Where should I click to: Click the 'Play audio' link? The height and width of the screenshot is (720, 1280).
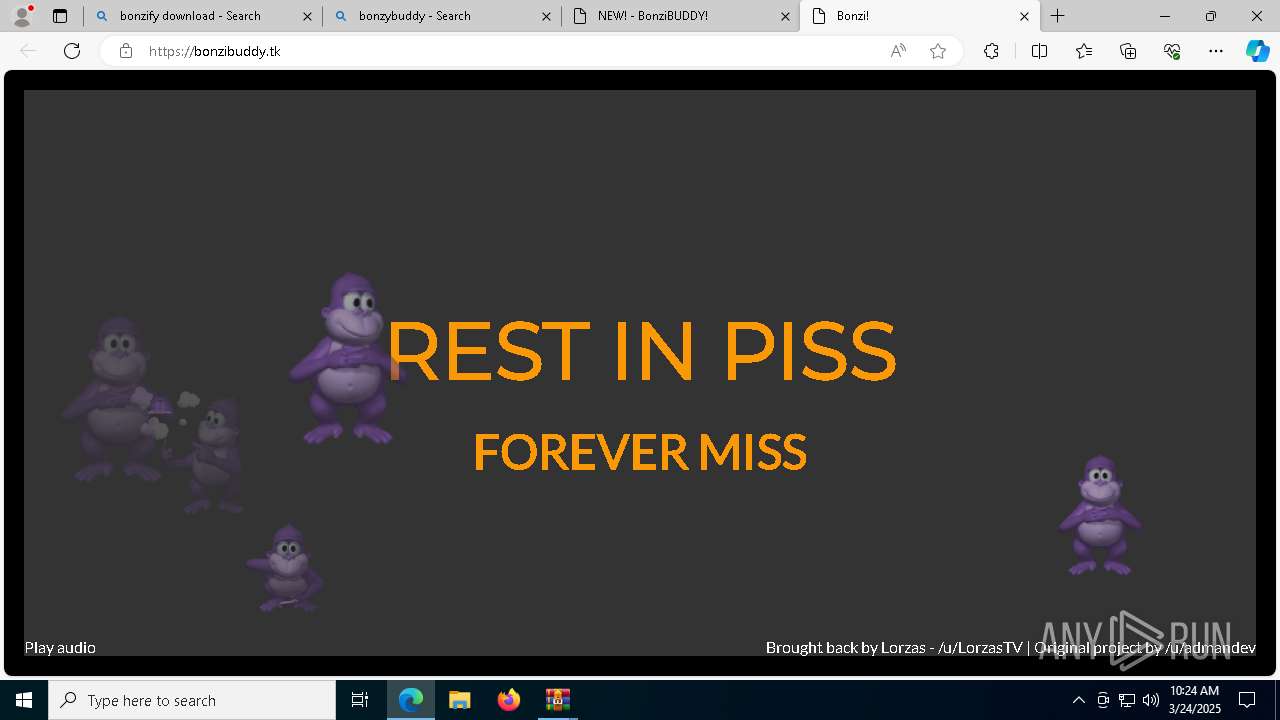60,648
